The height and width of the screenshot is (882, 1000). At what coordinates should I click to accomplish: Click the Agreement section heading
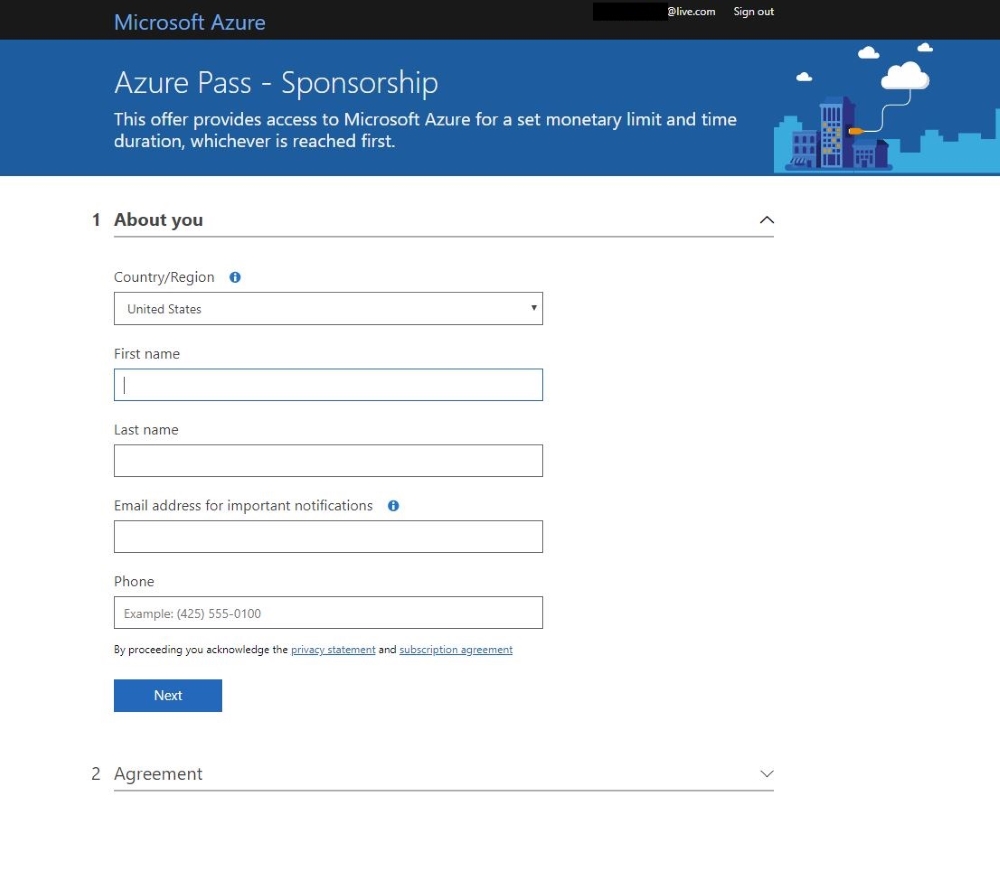(158, 773)
